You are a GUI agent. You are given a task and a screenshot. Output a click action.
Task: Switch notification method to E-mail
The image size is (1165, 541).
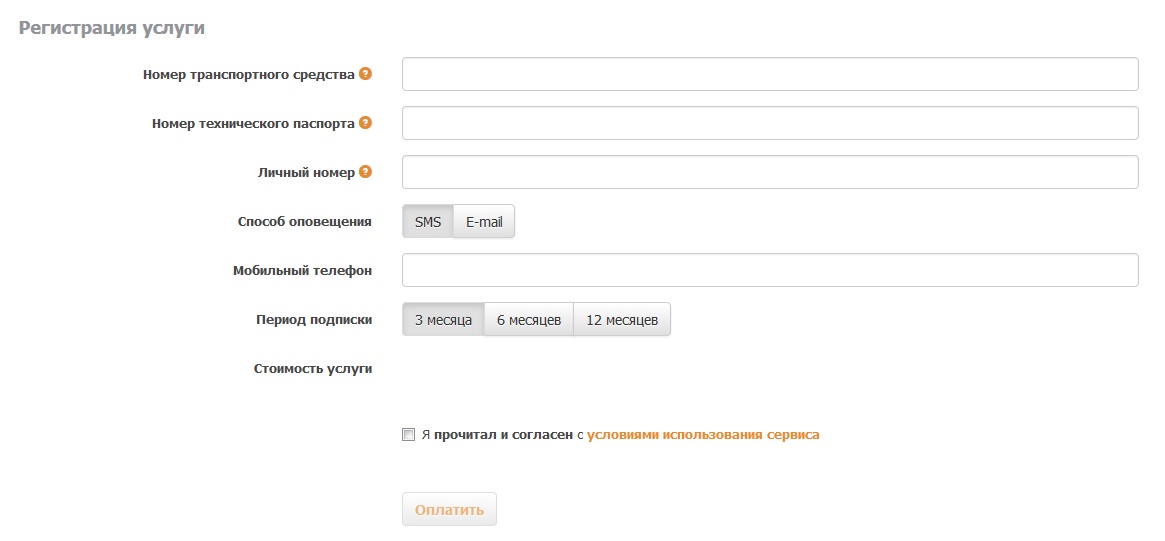[484, 221]
